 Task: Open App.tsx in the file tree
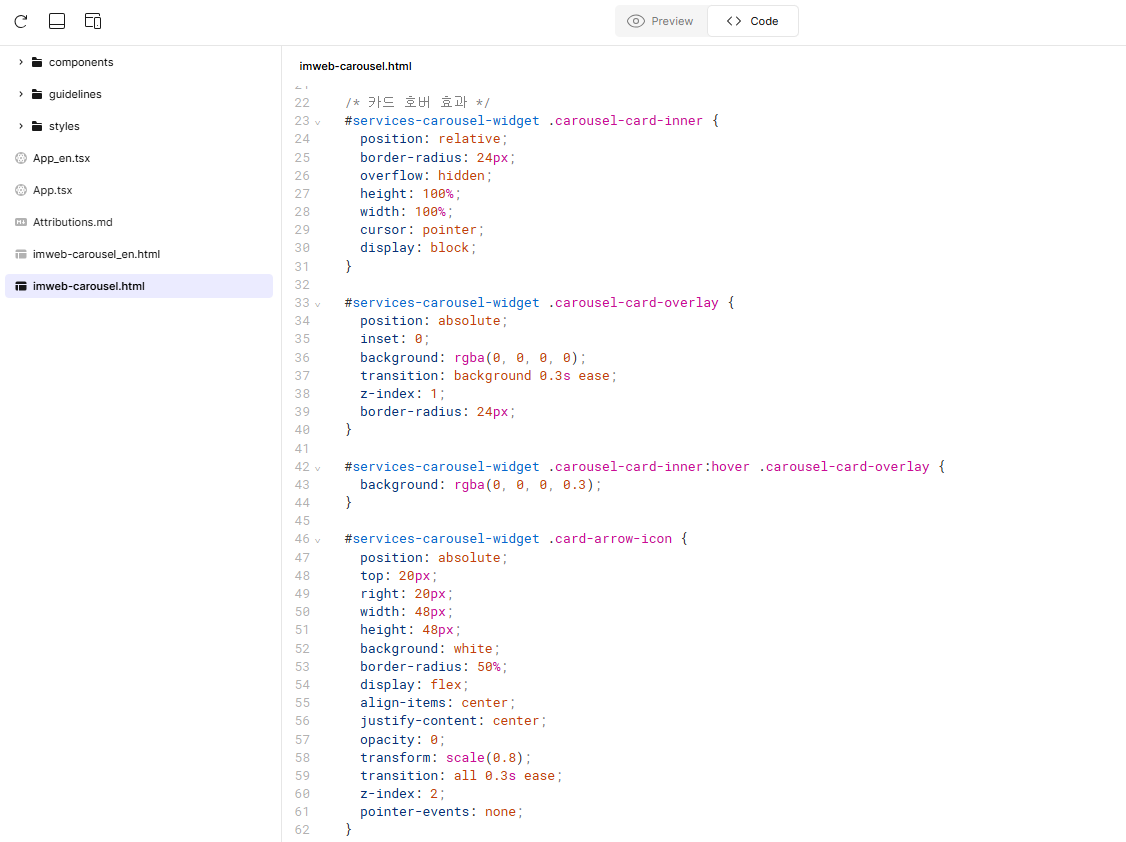point(52,190)
